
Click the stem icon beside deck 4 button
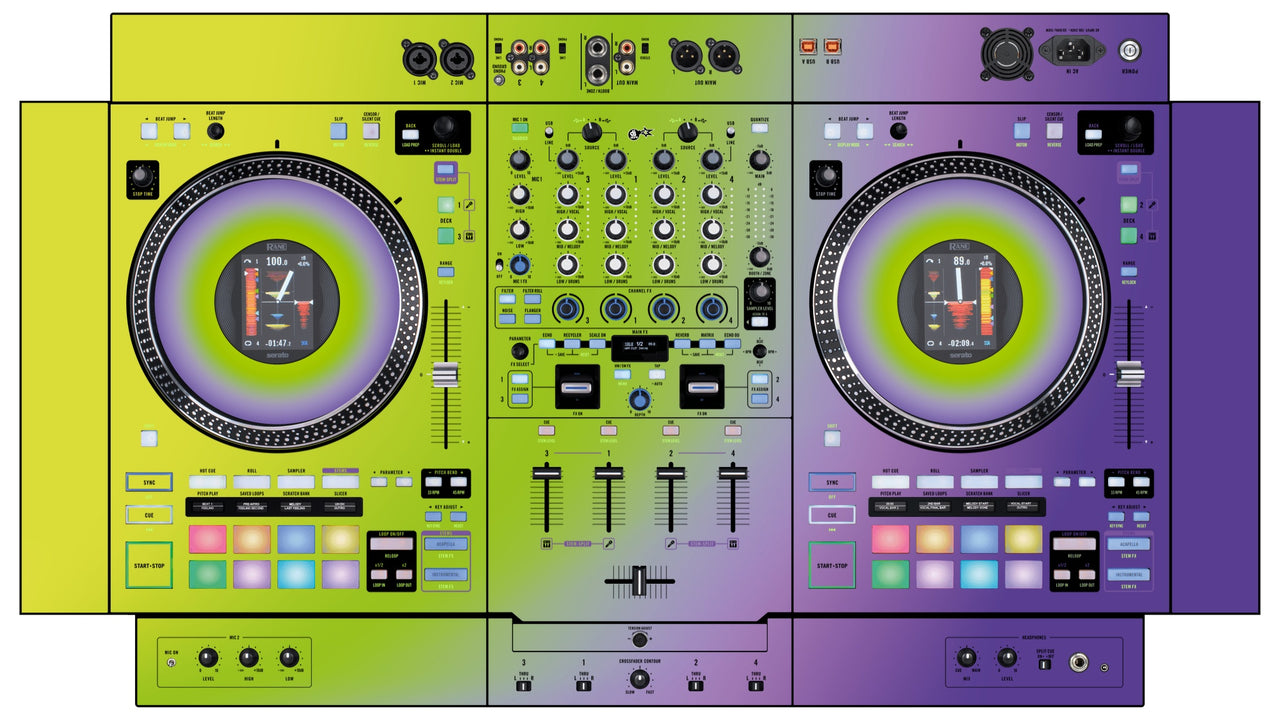coord(1152,237)
